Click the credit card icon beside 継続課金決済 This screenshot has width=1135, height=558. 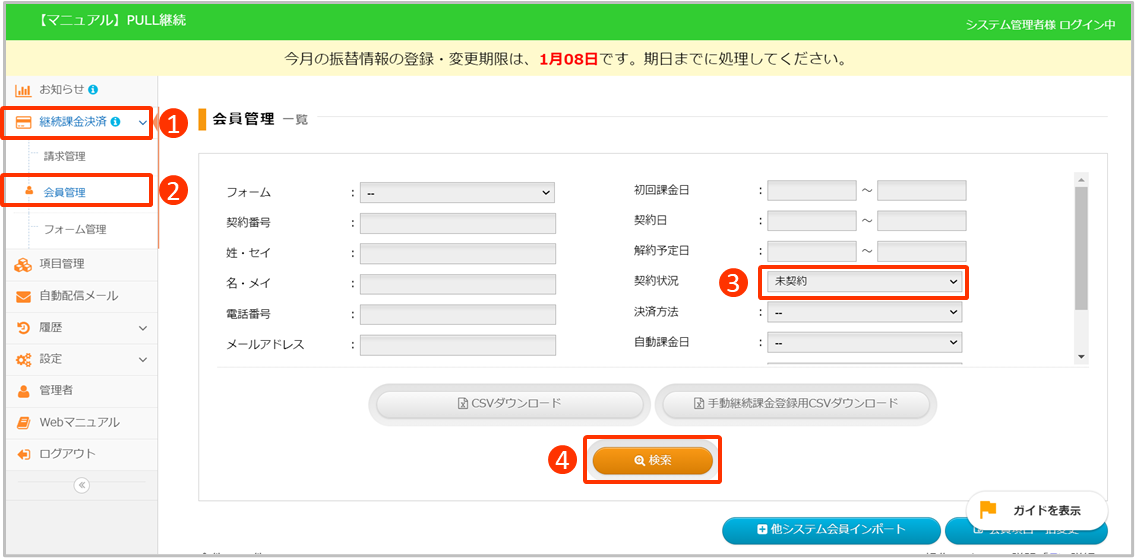(22, 122)
